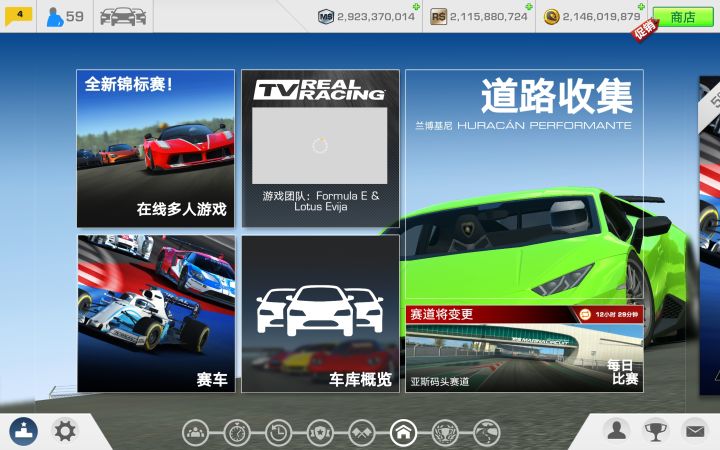720x450 pixels.
Task: Play the Real Racing TV video
Action: pyautogui.click(x=320, y=146)
